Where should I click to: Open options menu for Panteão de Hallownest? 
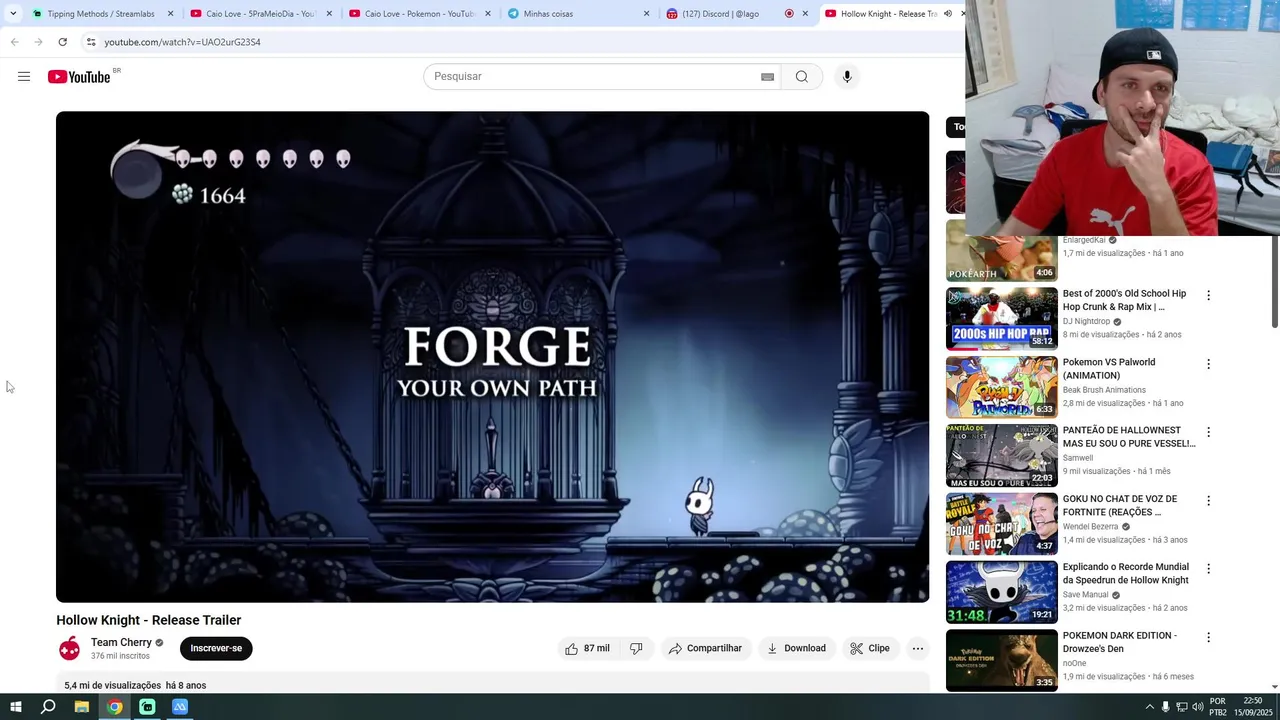click(1208, 432)
